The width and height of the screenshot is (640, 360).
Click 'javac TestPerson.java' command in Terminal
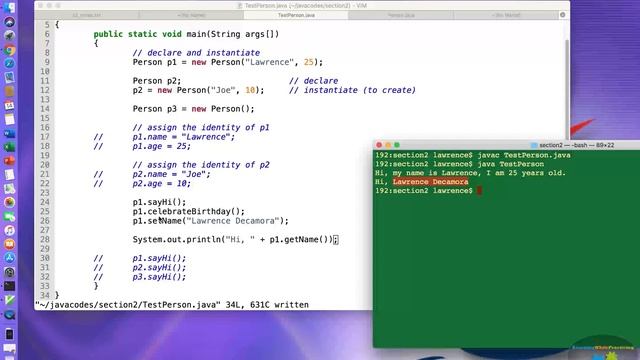tap(524, 155)
